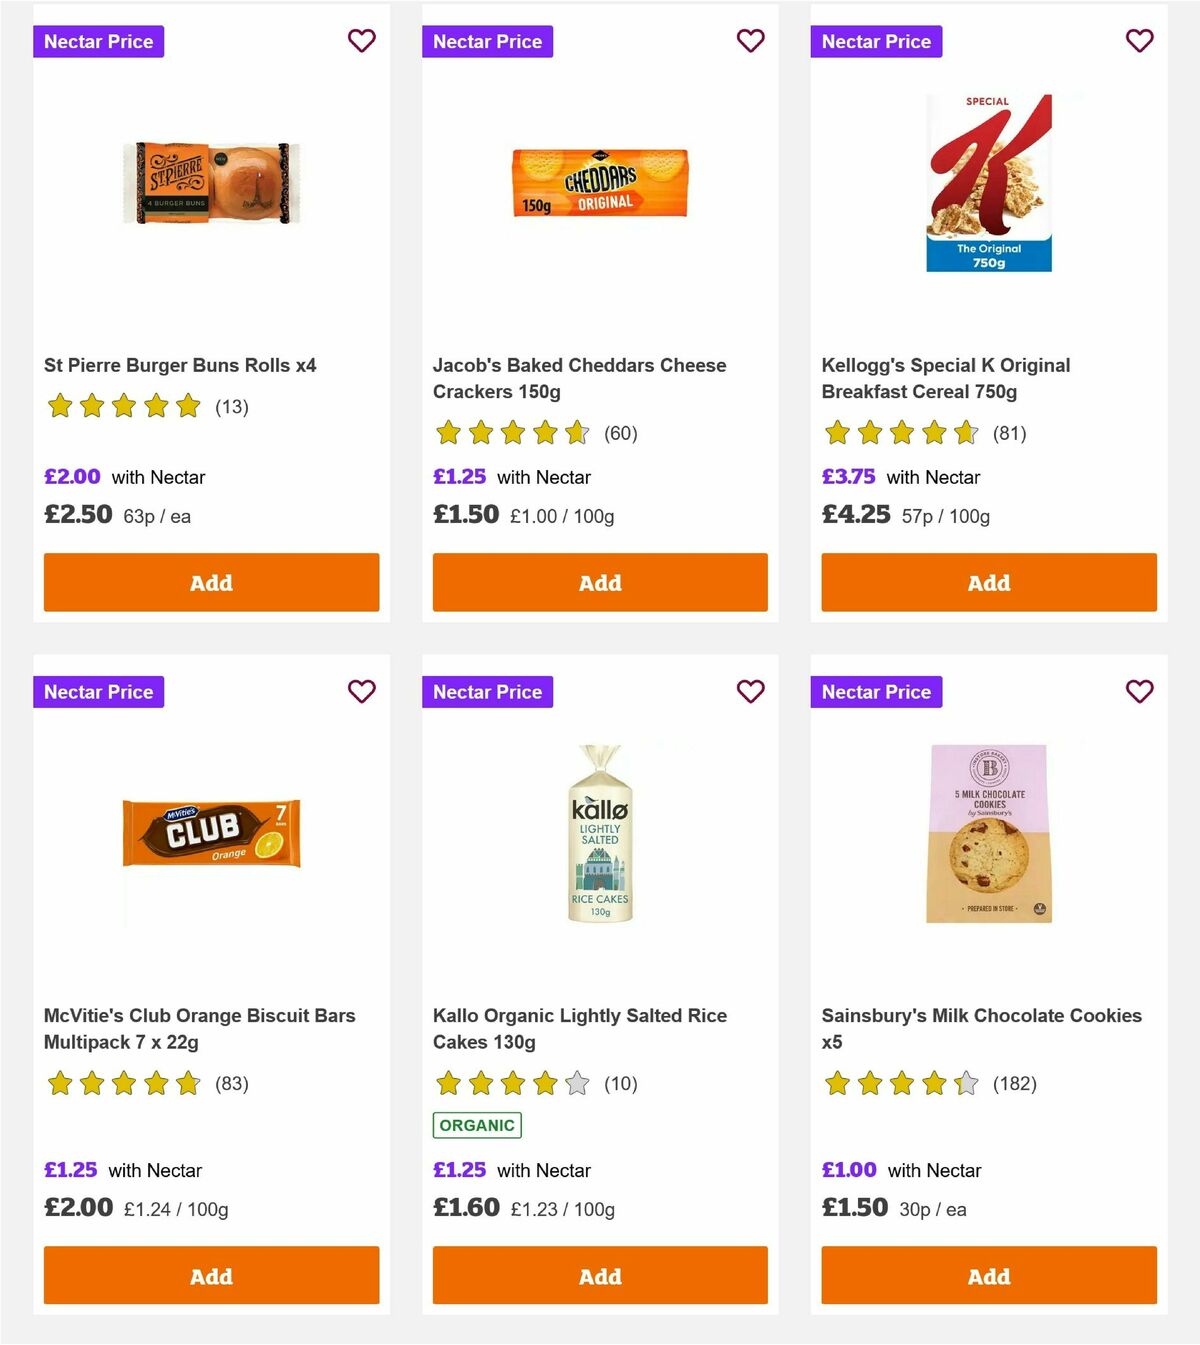Click the Nectar Price badge on St Pierre Burger Buns

pos(98,41)
